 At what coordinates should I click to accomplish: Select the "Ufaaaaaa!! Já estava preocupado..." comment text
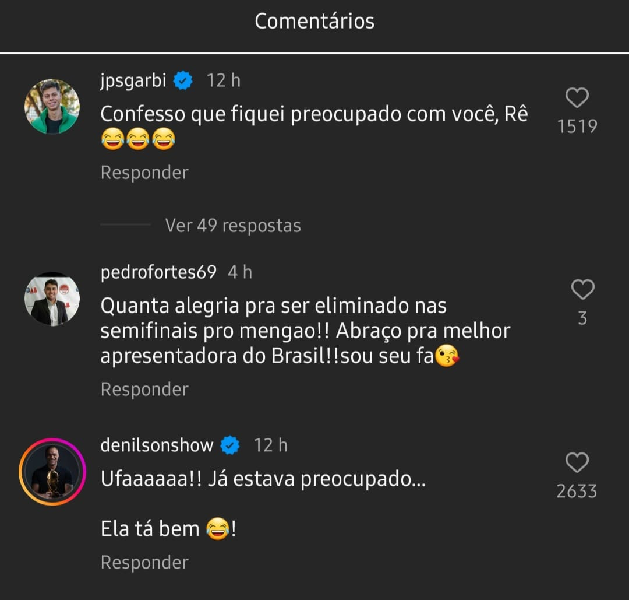click(x=263, y=479)
